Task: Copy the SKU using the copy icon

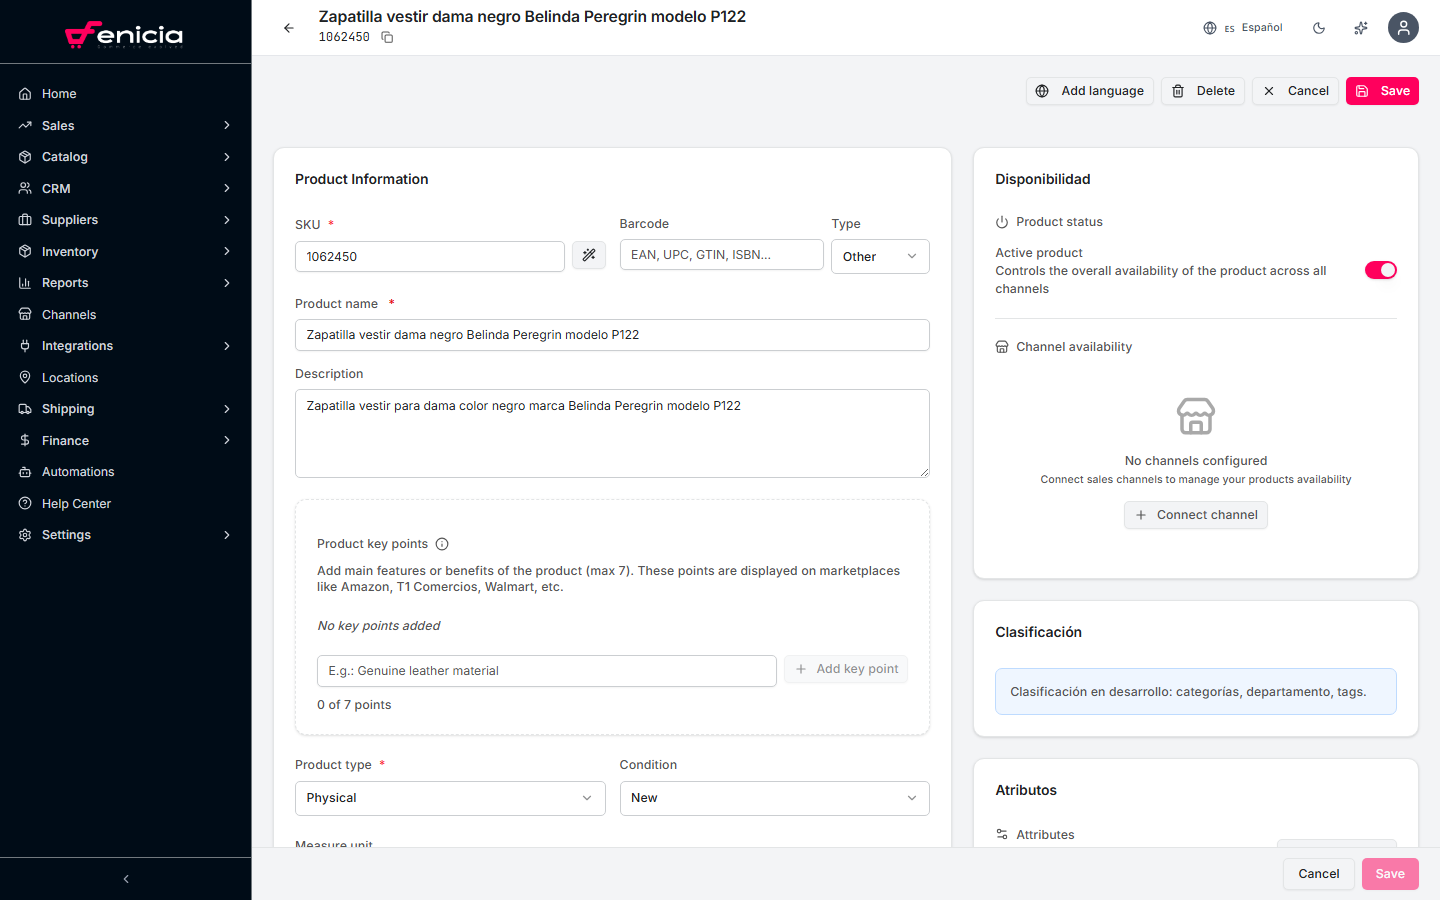Action: coord(387,37)
